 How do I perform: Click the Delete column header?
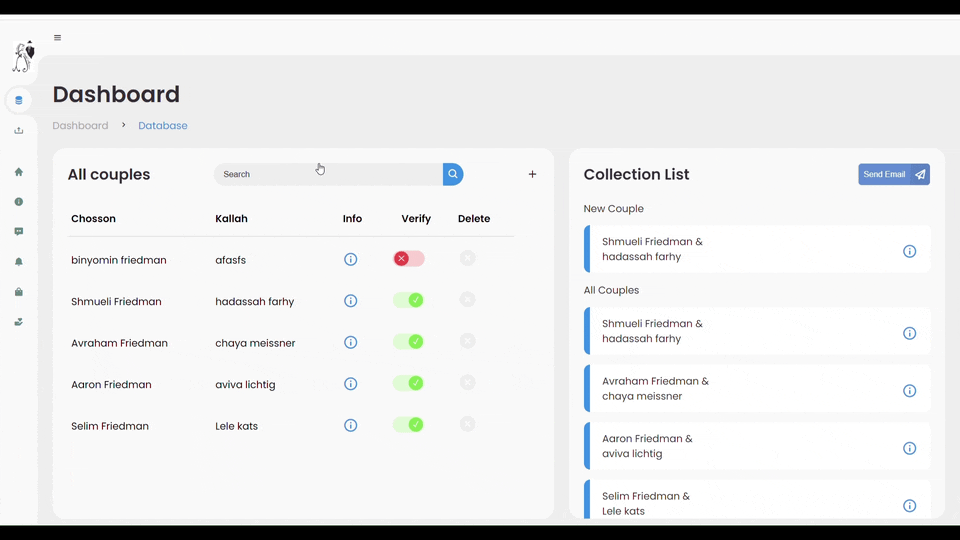click(474, 219)
